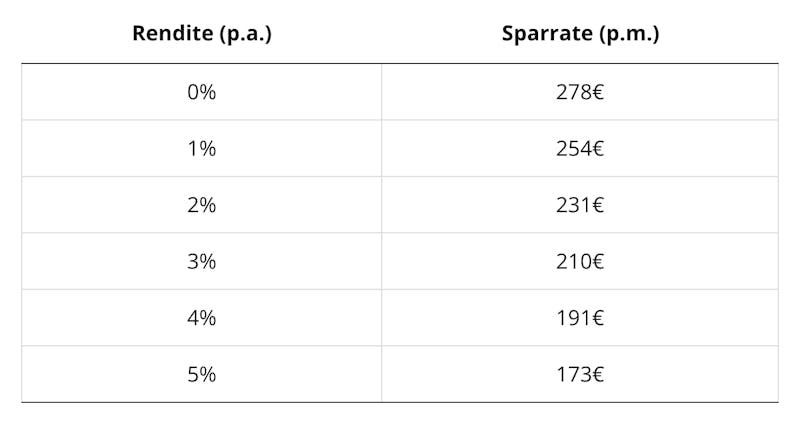Click the 254€ Sparrate value

coord(580,149)
